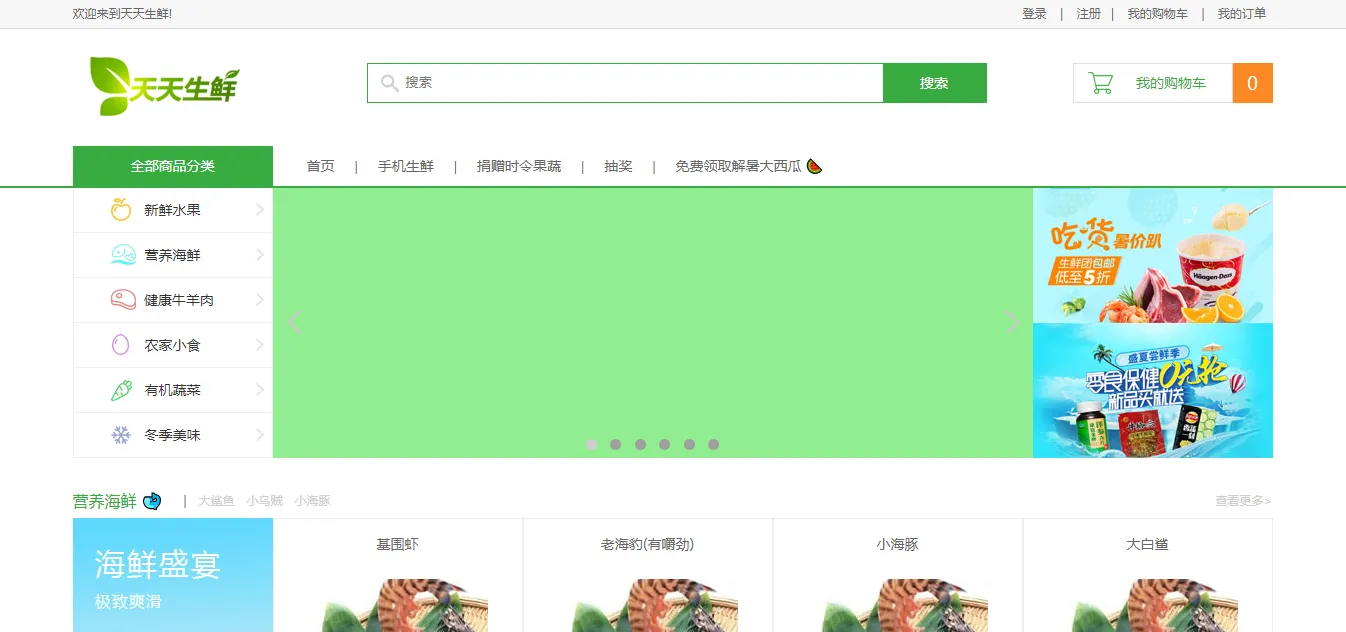This screenshot has height=632, width=1346.
Task: Expand 冬季美味 category arrow
Action: [260, 435]
